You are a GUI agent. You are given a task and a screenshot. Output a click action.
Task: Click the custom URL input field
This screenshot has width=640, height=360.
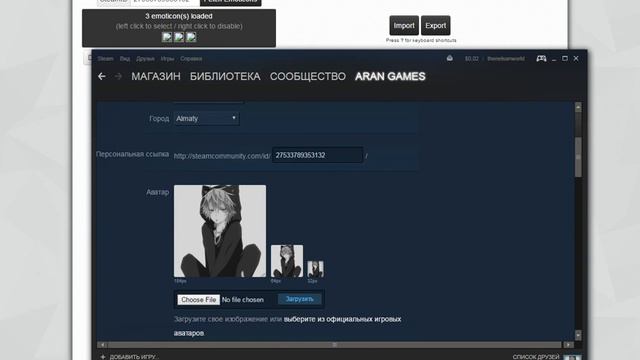click(x=318, y=155)
